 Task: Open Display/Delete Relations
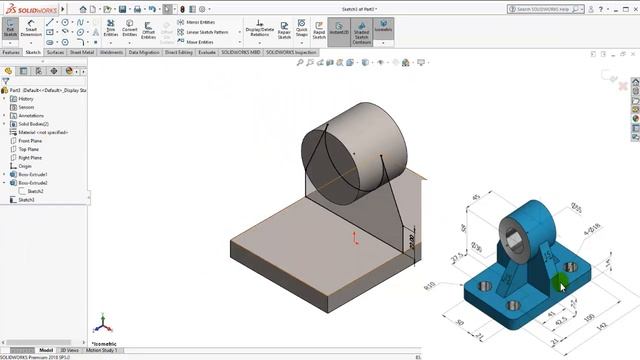(x=260, y=28)
